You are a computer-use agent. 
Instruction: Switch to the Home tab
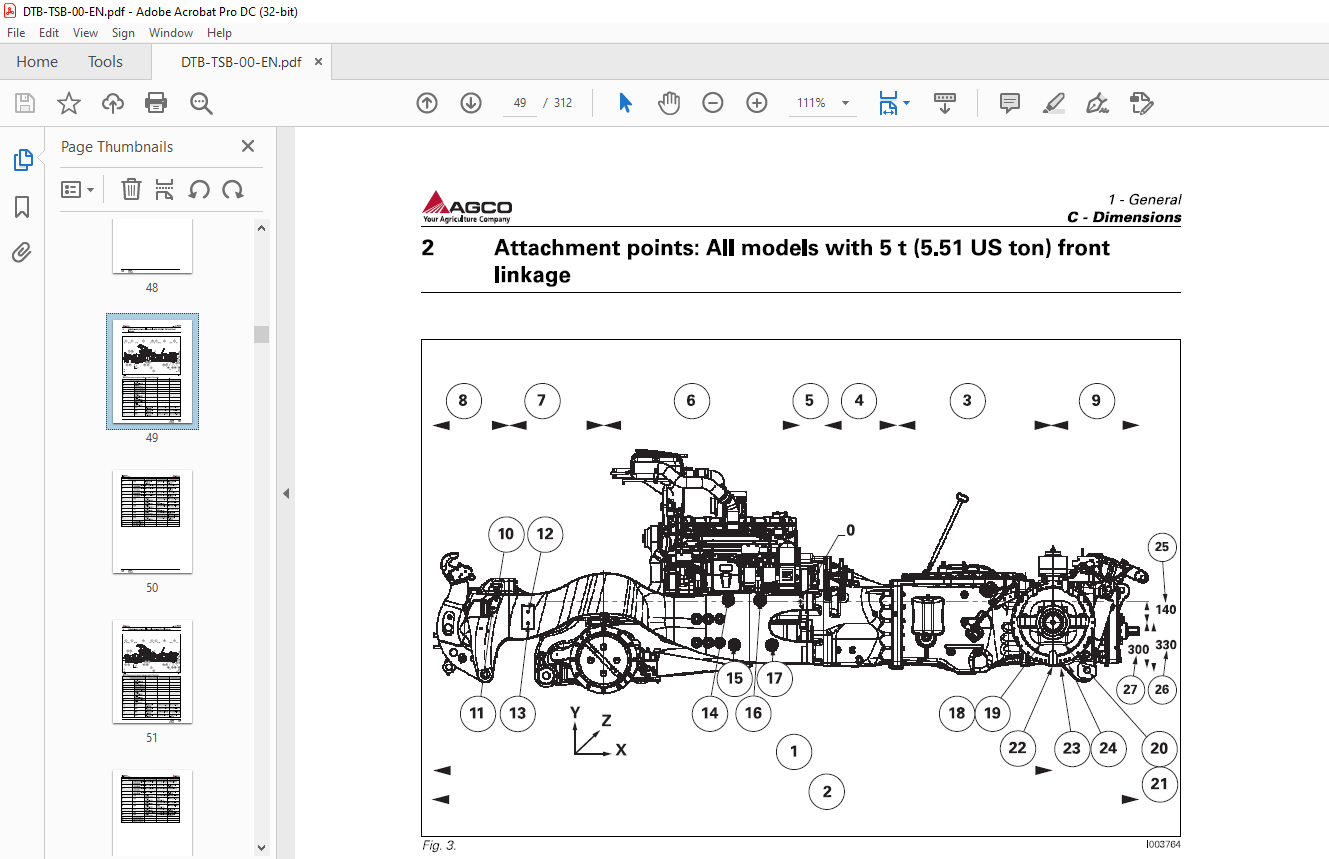[37, 62]
